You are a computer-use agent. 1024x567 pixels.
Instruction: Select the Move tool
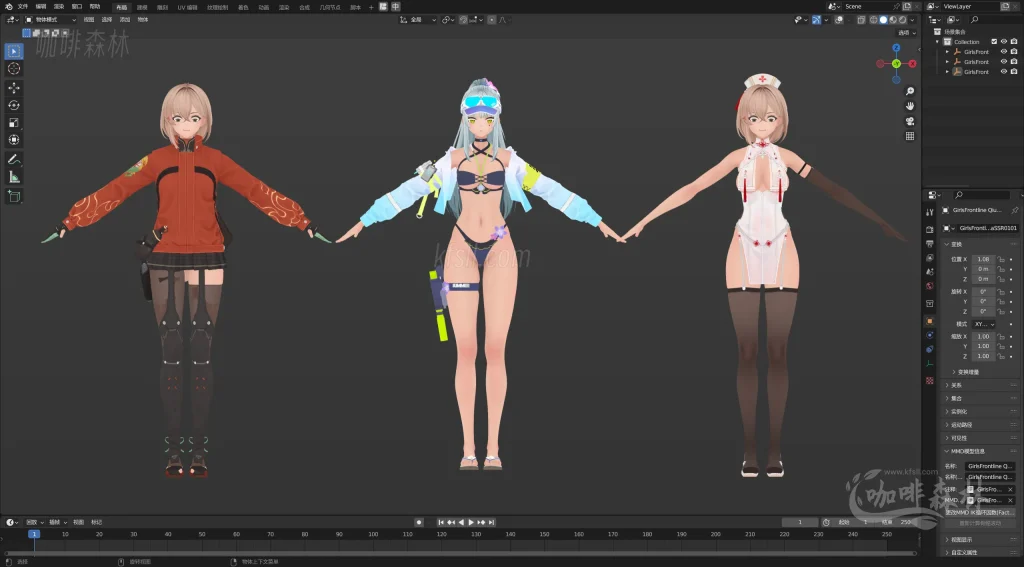[x=14, y=88]
